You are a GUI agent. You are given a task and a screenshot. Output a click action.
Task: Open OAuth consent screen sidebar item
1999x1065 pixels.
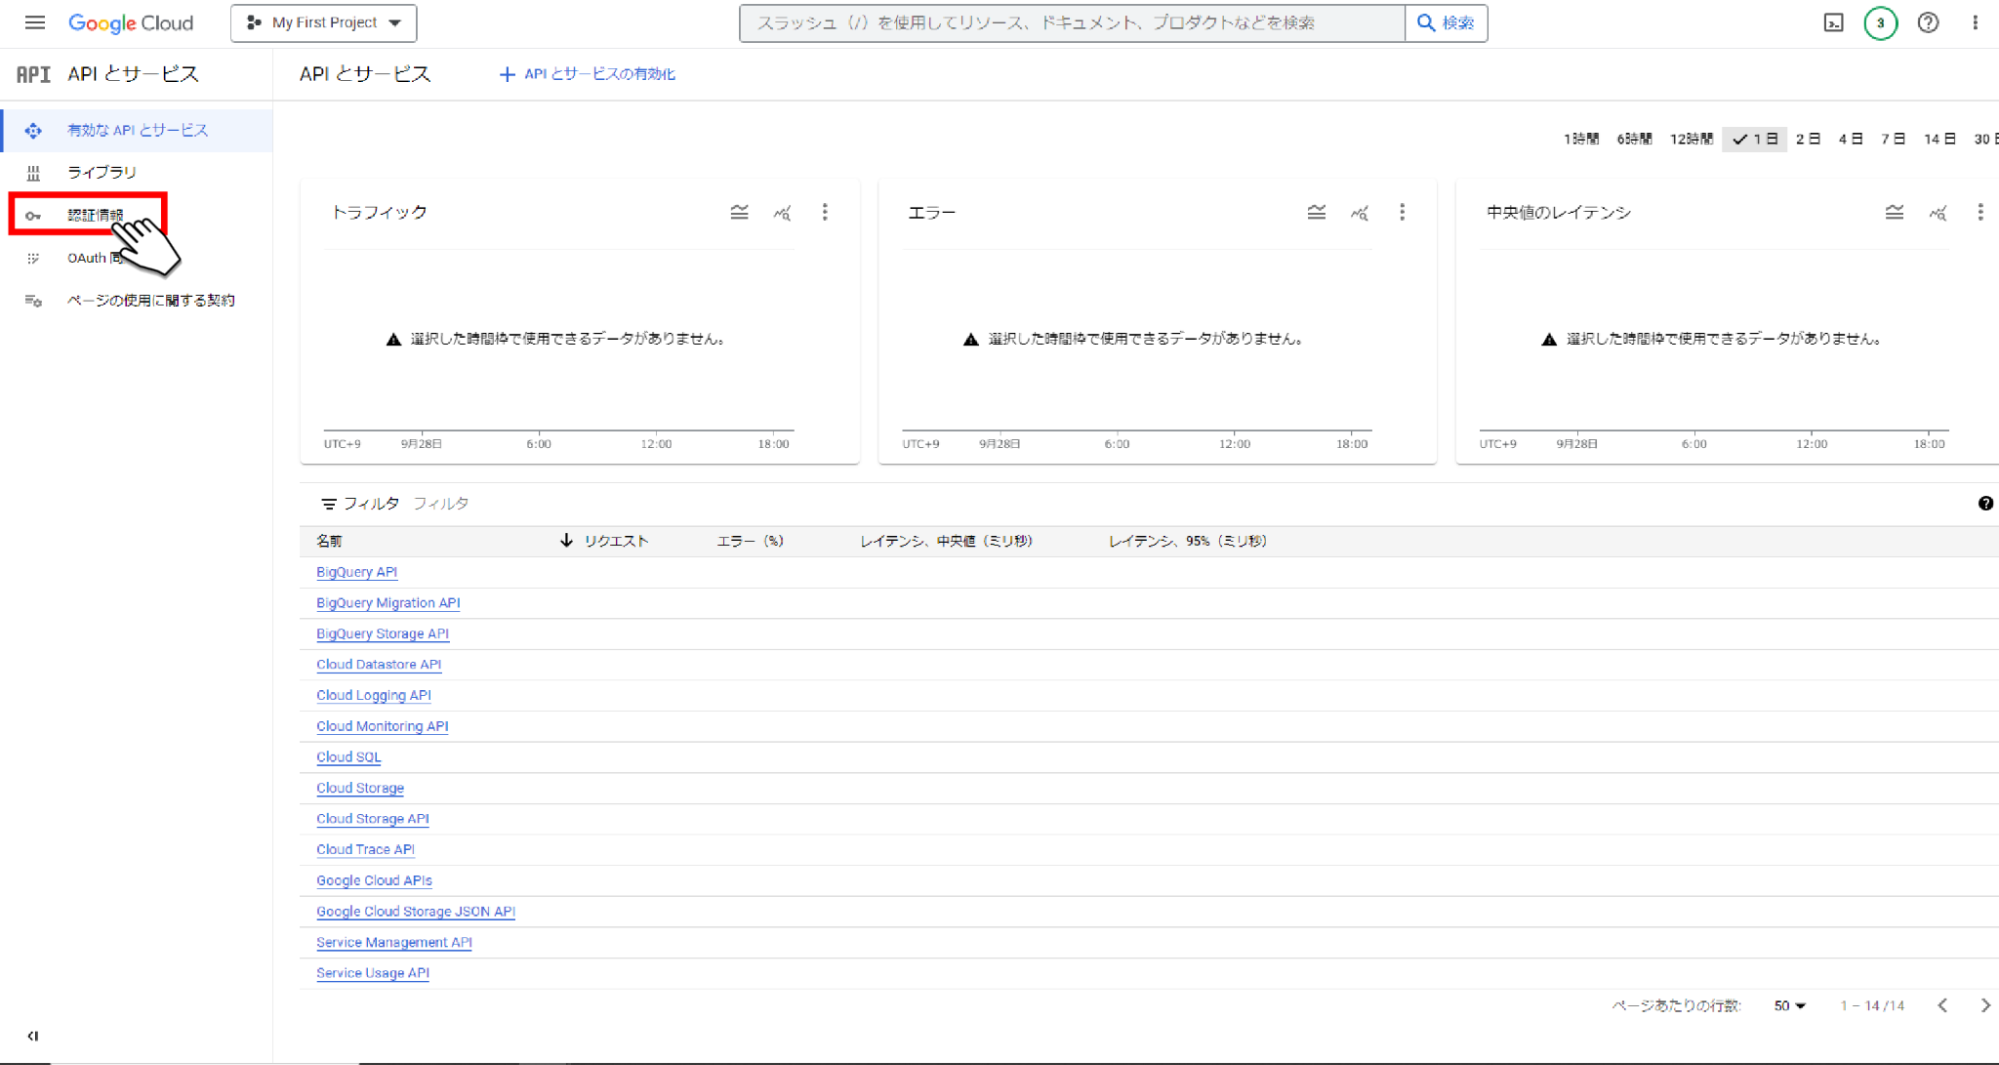pos(95,258)
